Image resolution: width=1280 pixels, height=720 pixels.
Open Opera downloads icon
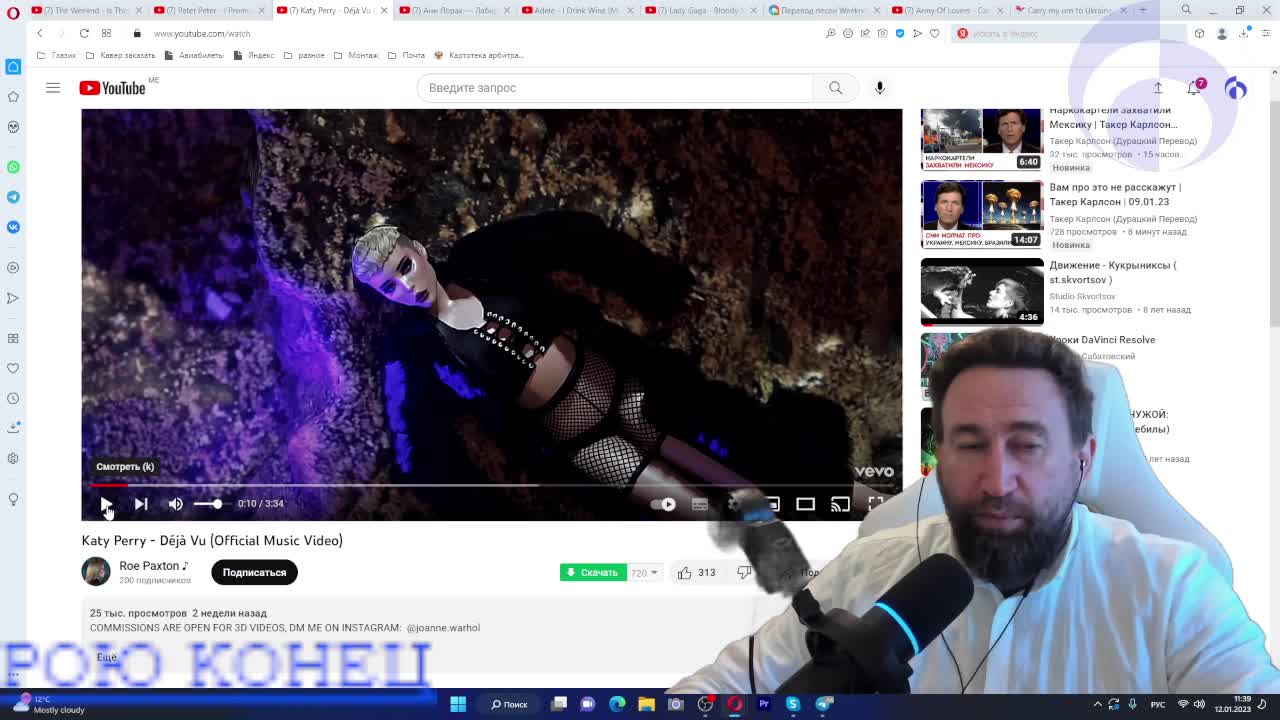[x=1244, y=34]
